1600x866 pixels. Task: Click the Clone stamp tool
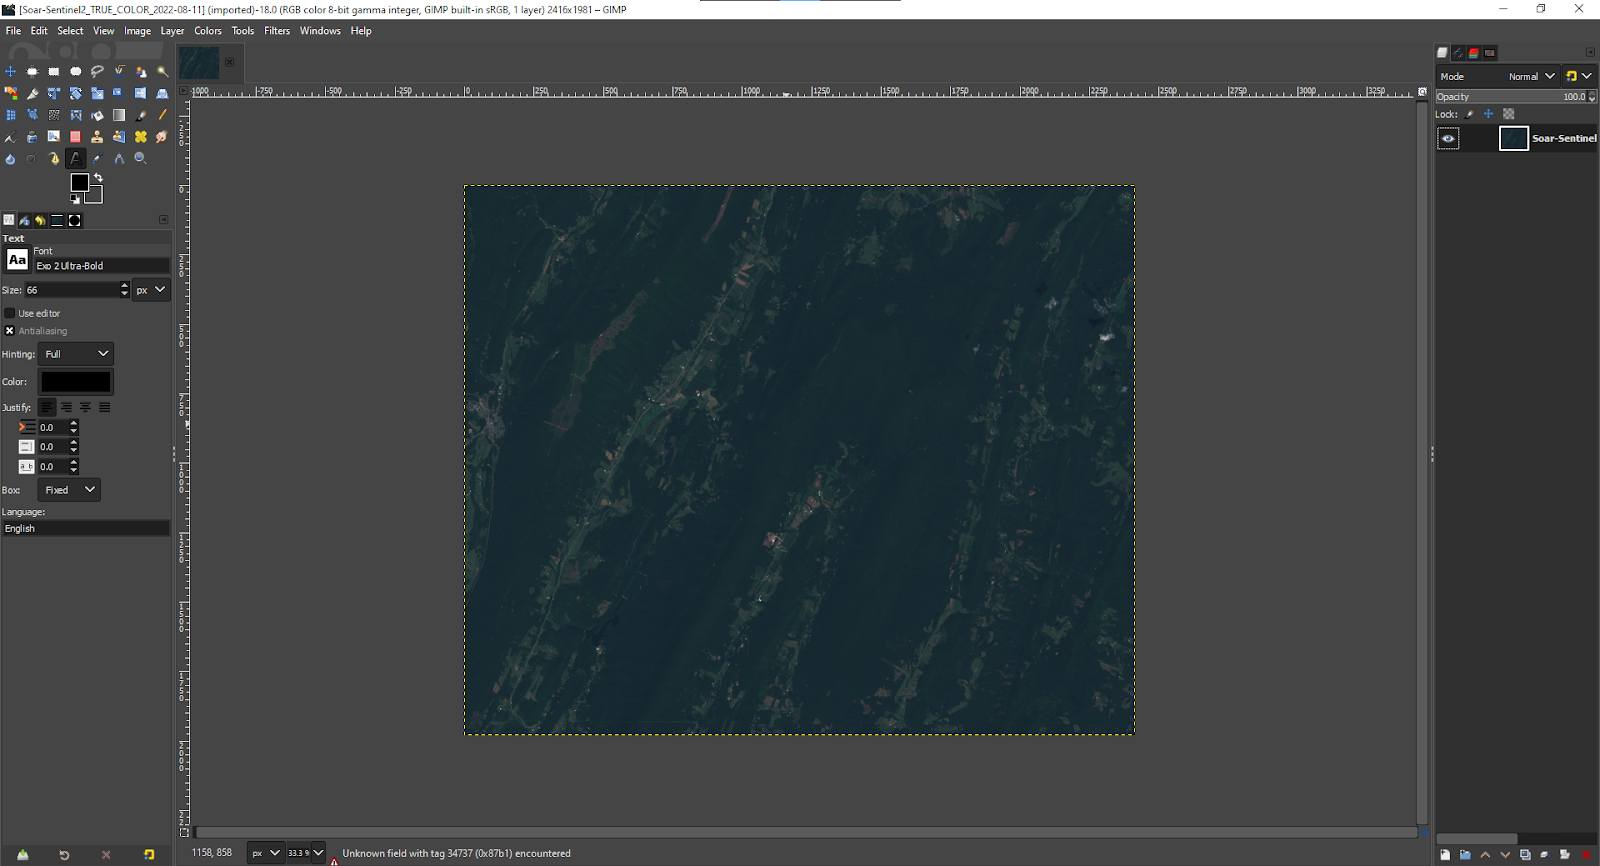tap(97, 136)
